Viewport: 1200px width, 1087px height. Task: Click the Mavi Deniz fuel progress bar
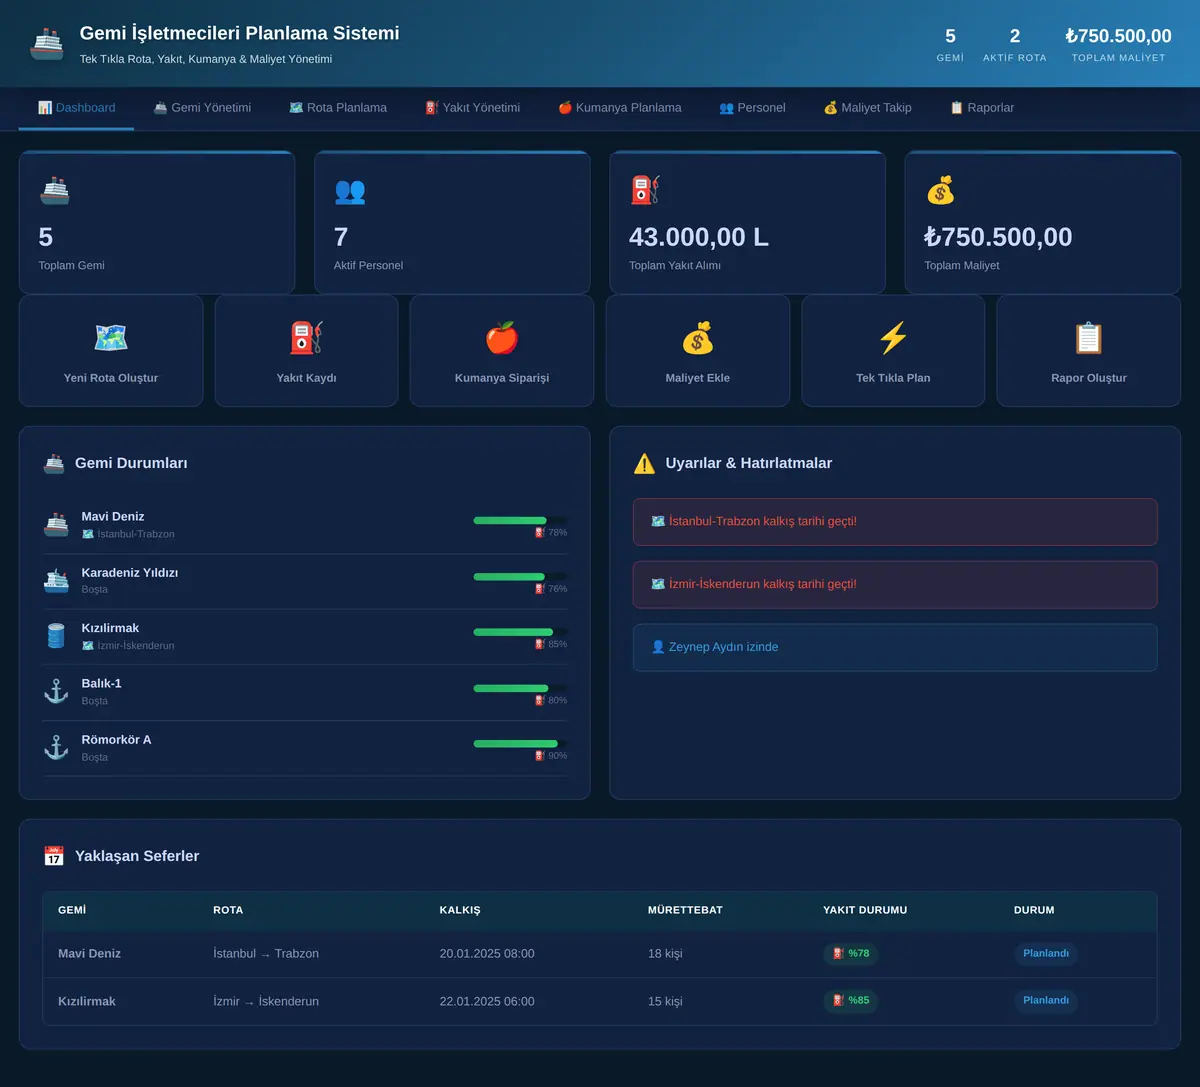click(520, 520)
